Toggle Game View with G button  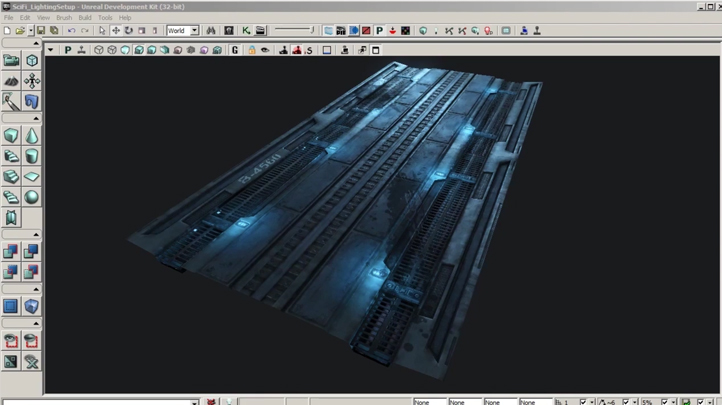tap(235, 50)
